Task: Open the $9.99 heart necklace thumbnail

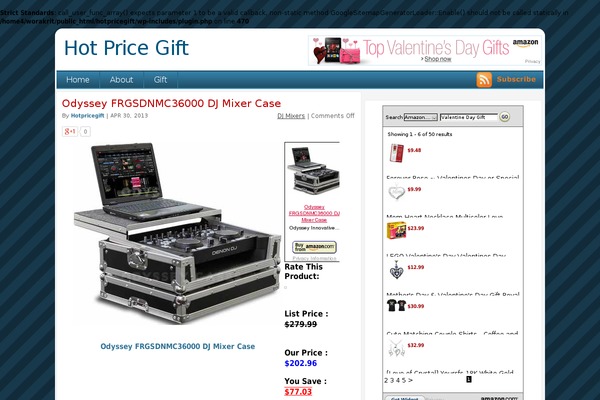Action: (396, 192)
